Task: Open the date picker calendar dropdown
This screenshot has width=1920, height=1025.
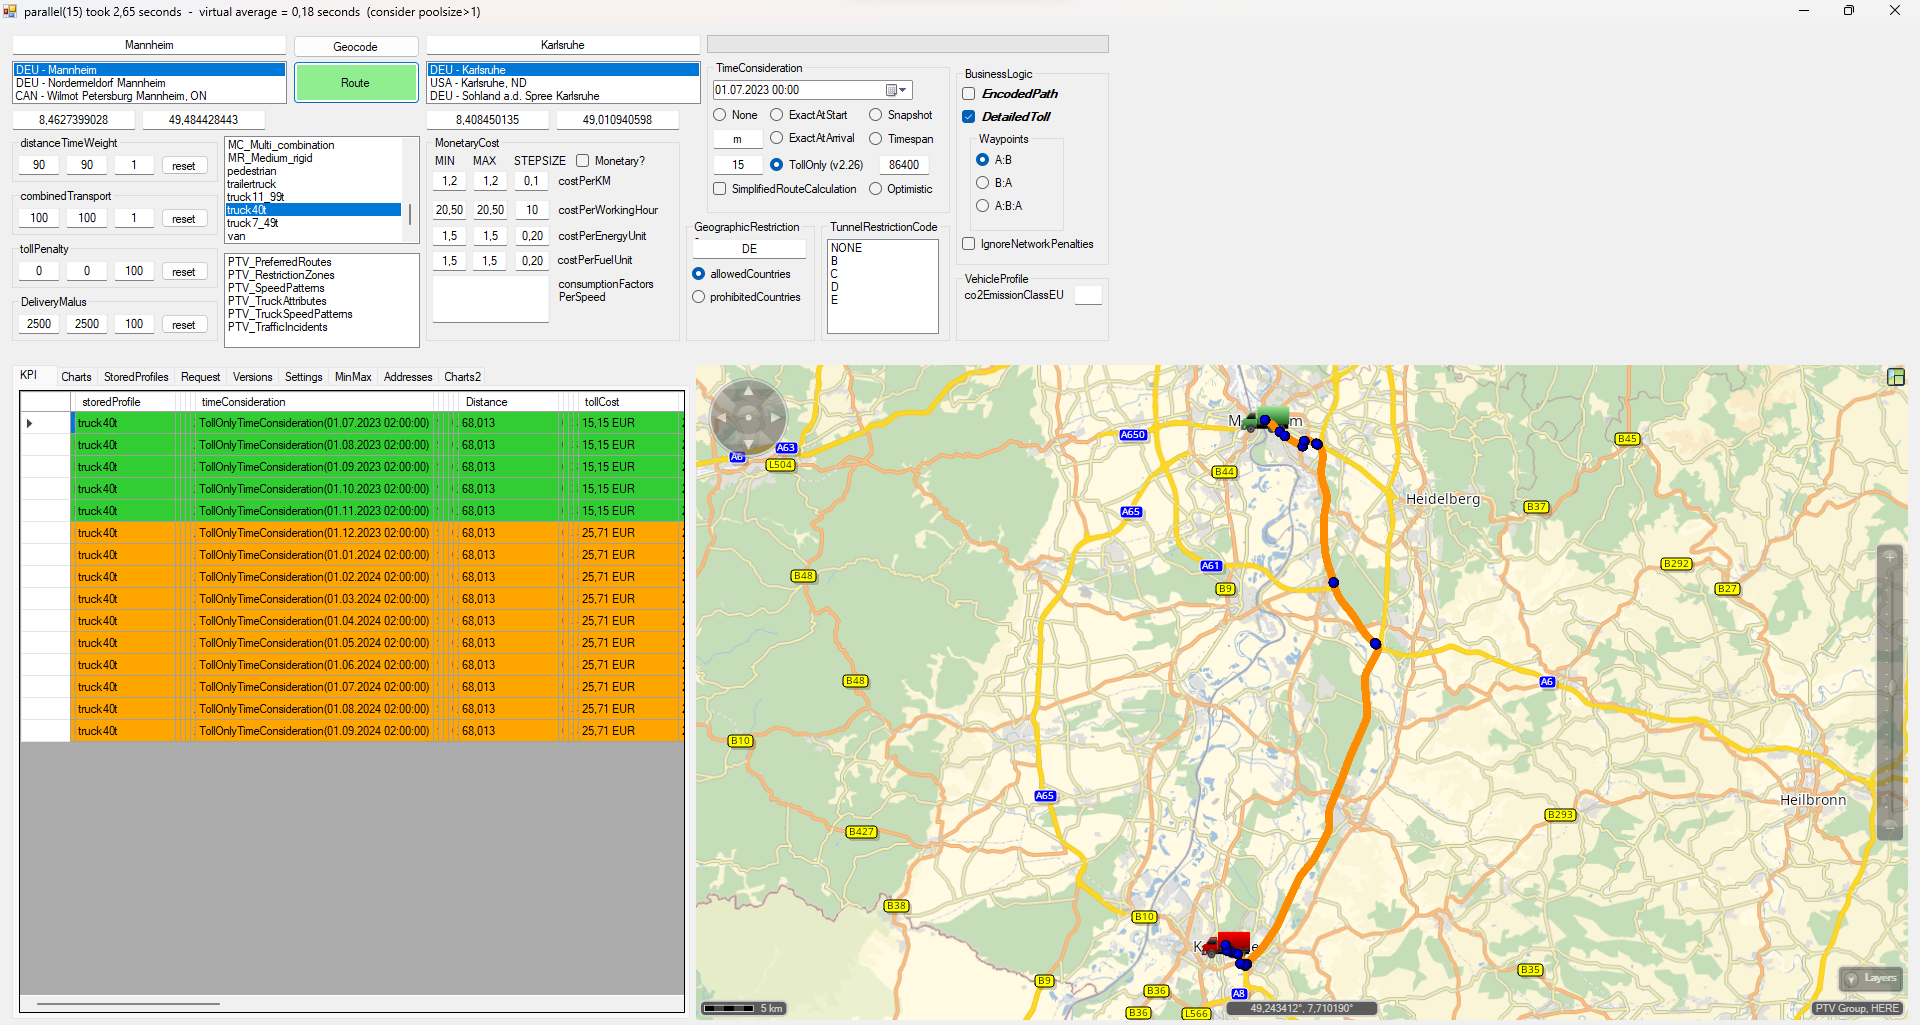Action: 896,90
